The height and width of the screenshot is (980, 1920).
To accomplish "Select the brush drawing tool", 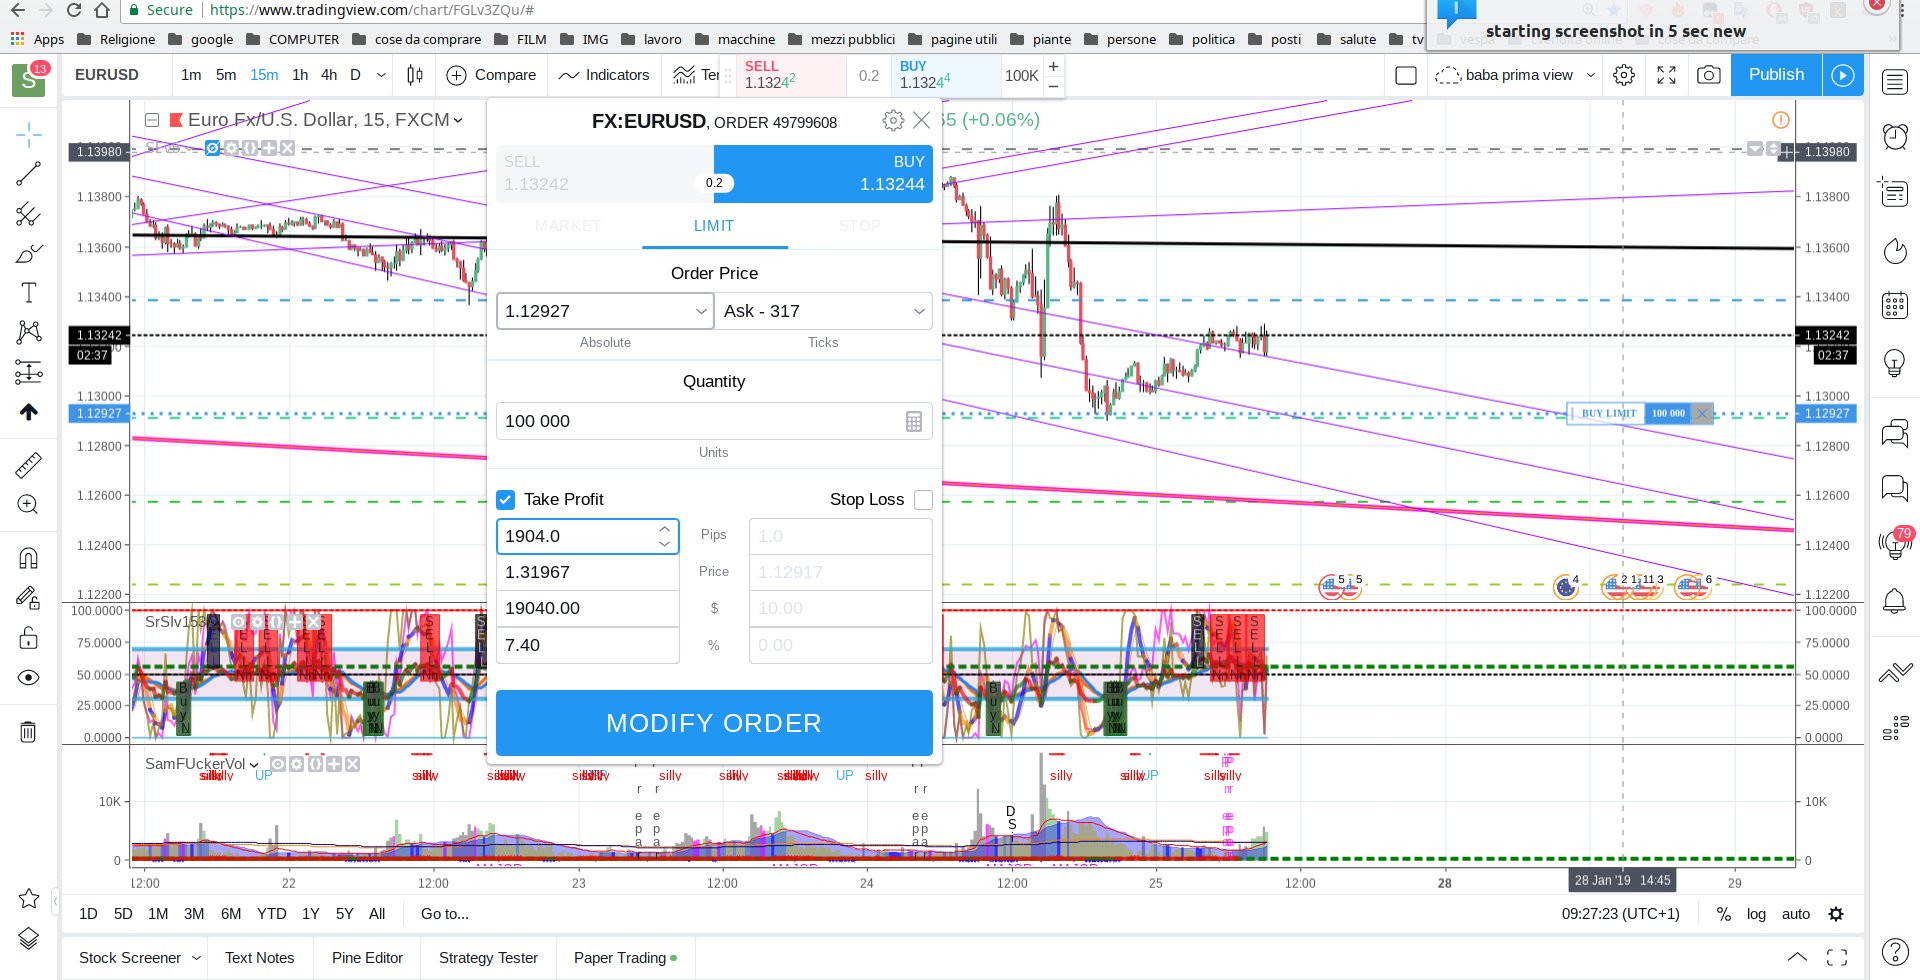I will [x=28, y=253].
